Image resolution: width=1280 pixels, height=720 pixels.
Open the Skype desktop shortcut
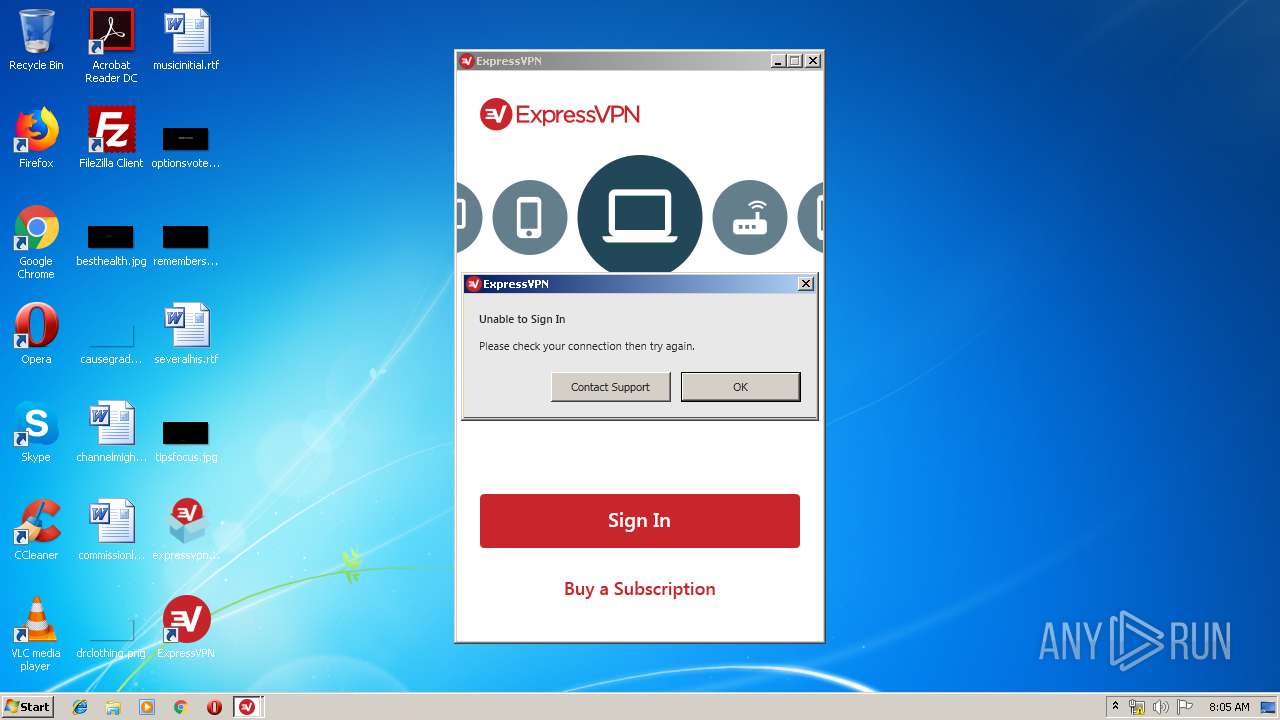click(x=36, y=432)
